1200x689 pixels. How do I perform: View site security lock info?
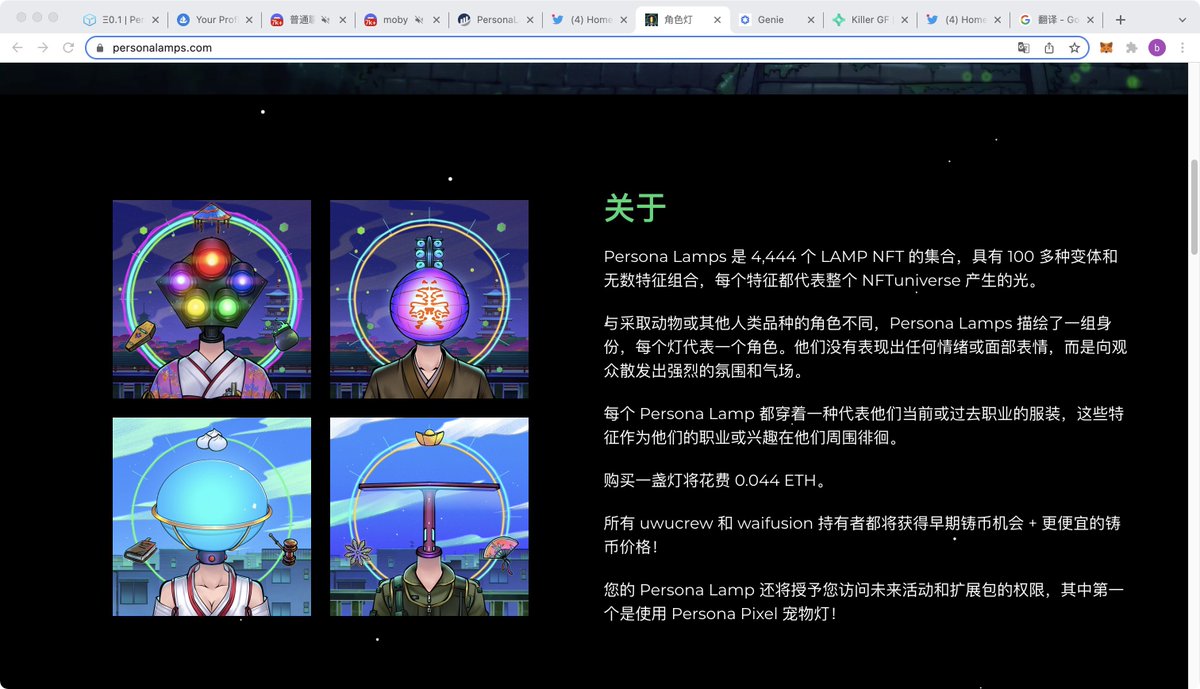pyautogui.click(x=100, y=47)
